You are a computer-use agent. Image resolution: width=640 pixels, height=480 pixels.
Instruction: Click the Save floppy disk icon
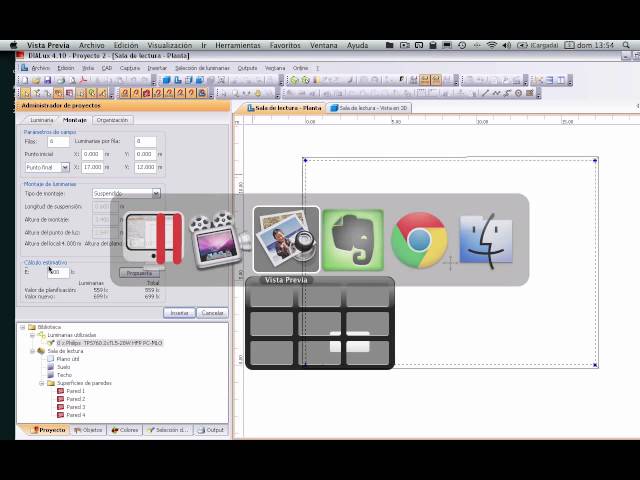48,80
